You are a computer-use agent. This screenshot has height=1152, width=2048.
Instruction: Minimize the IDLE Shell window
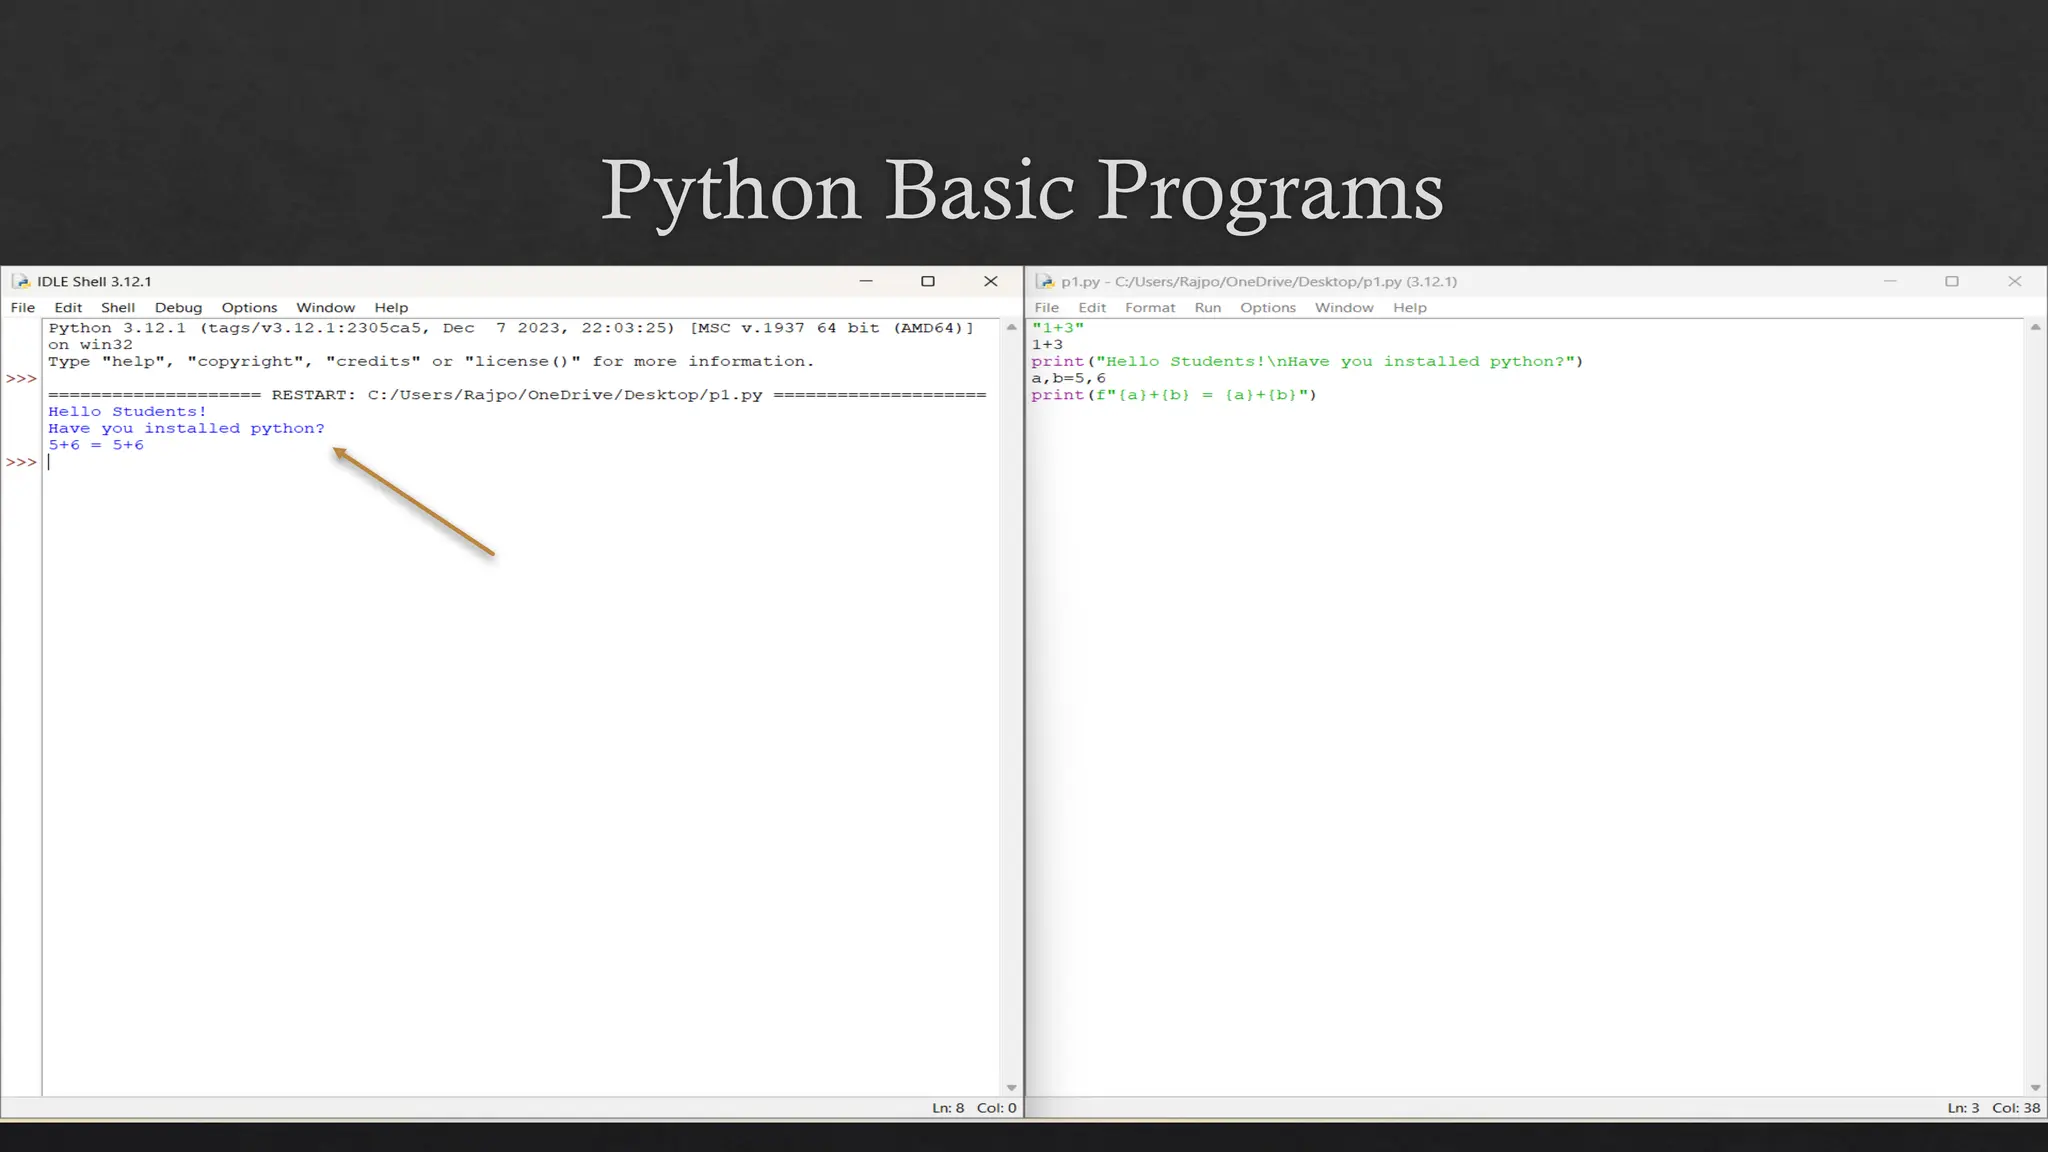pos(866,282)
